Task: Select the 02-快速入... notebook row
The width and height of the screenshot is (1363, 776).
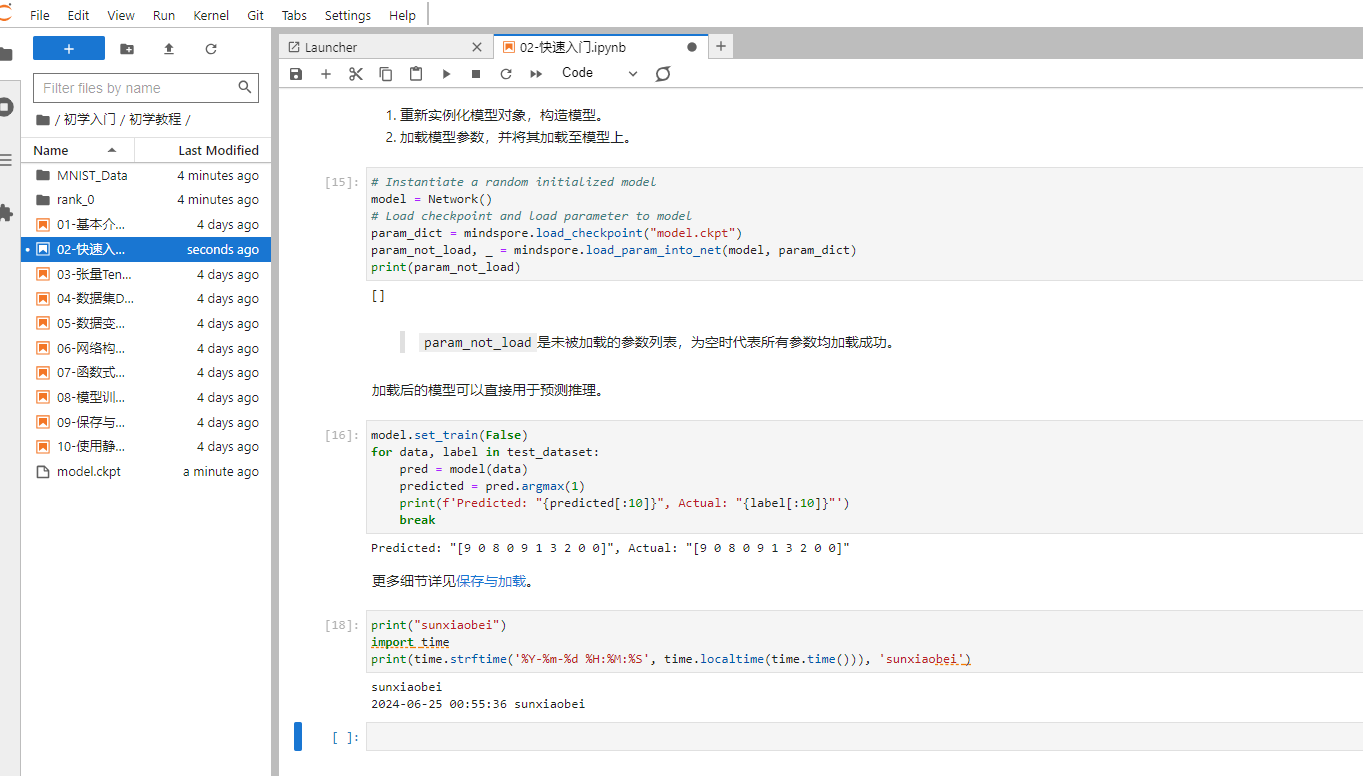Action: tap(146, 250)
